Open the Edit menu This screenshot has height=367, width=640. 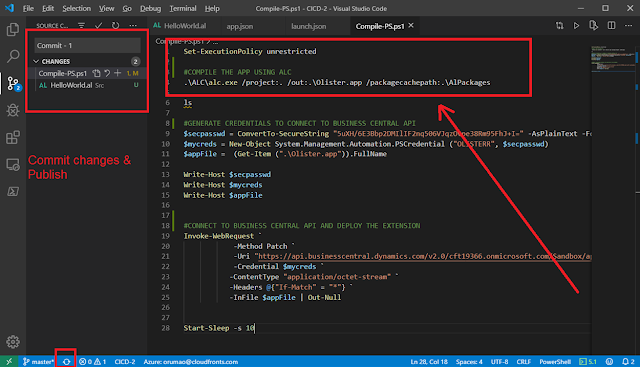(48, 9)
